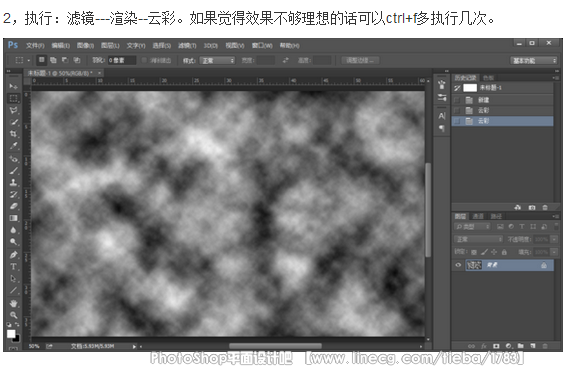The width and height of the screenshot is (574, 375).
Task: Click the Subtract from selection icon
Action: [x=65, y=60]
